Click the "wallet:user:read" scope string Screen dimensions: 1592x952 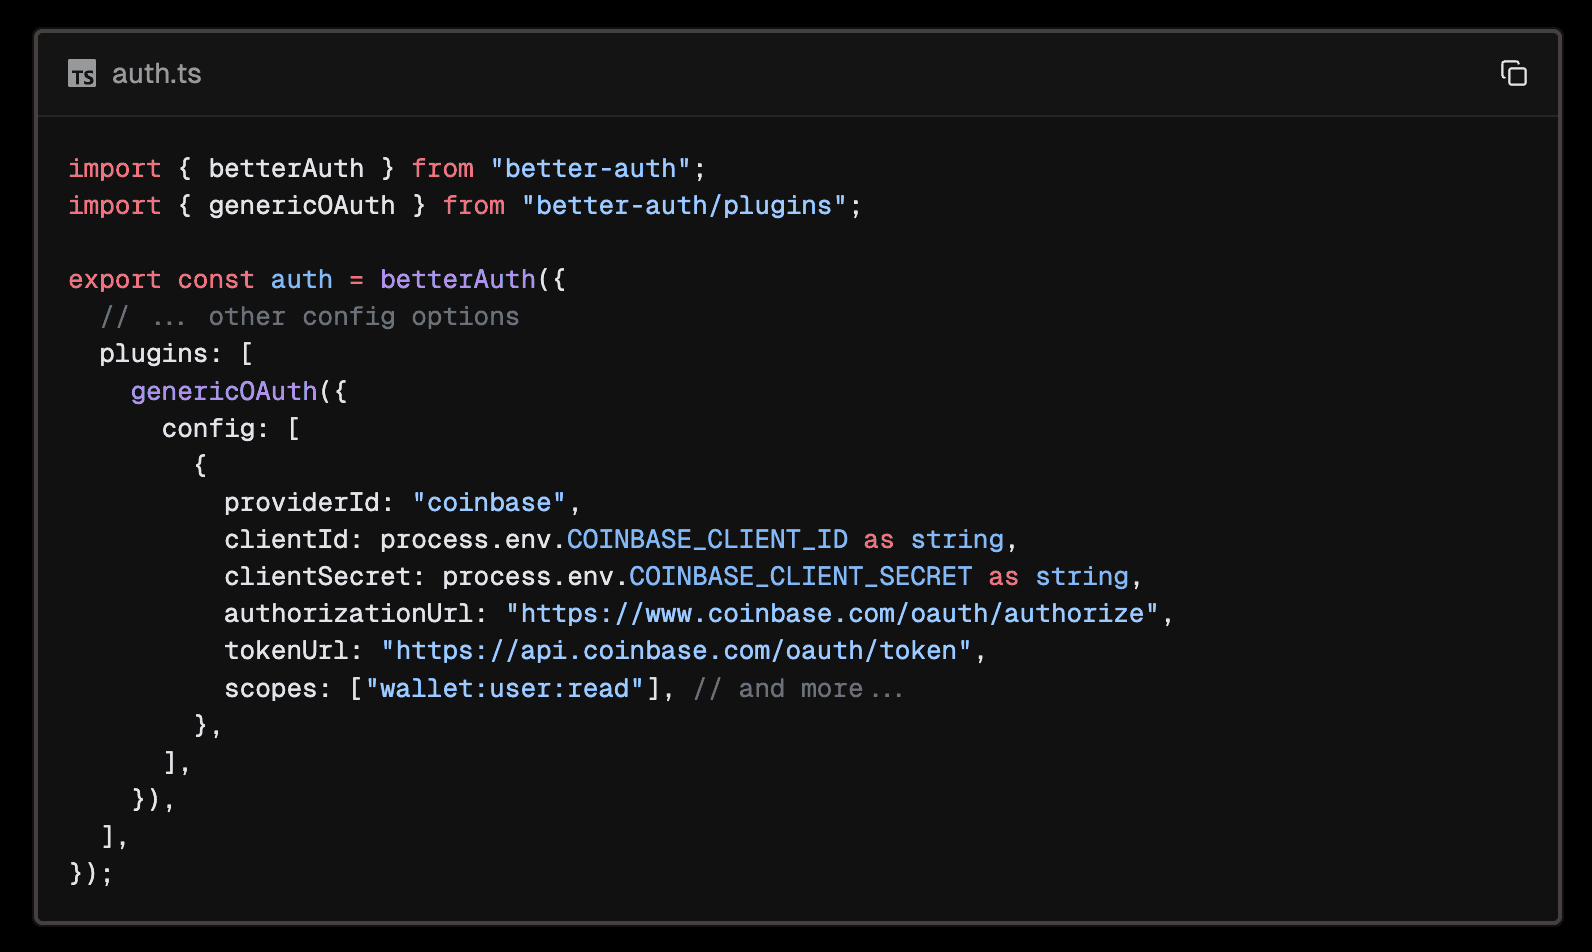[x=504, y=688]
